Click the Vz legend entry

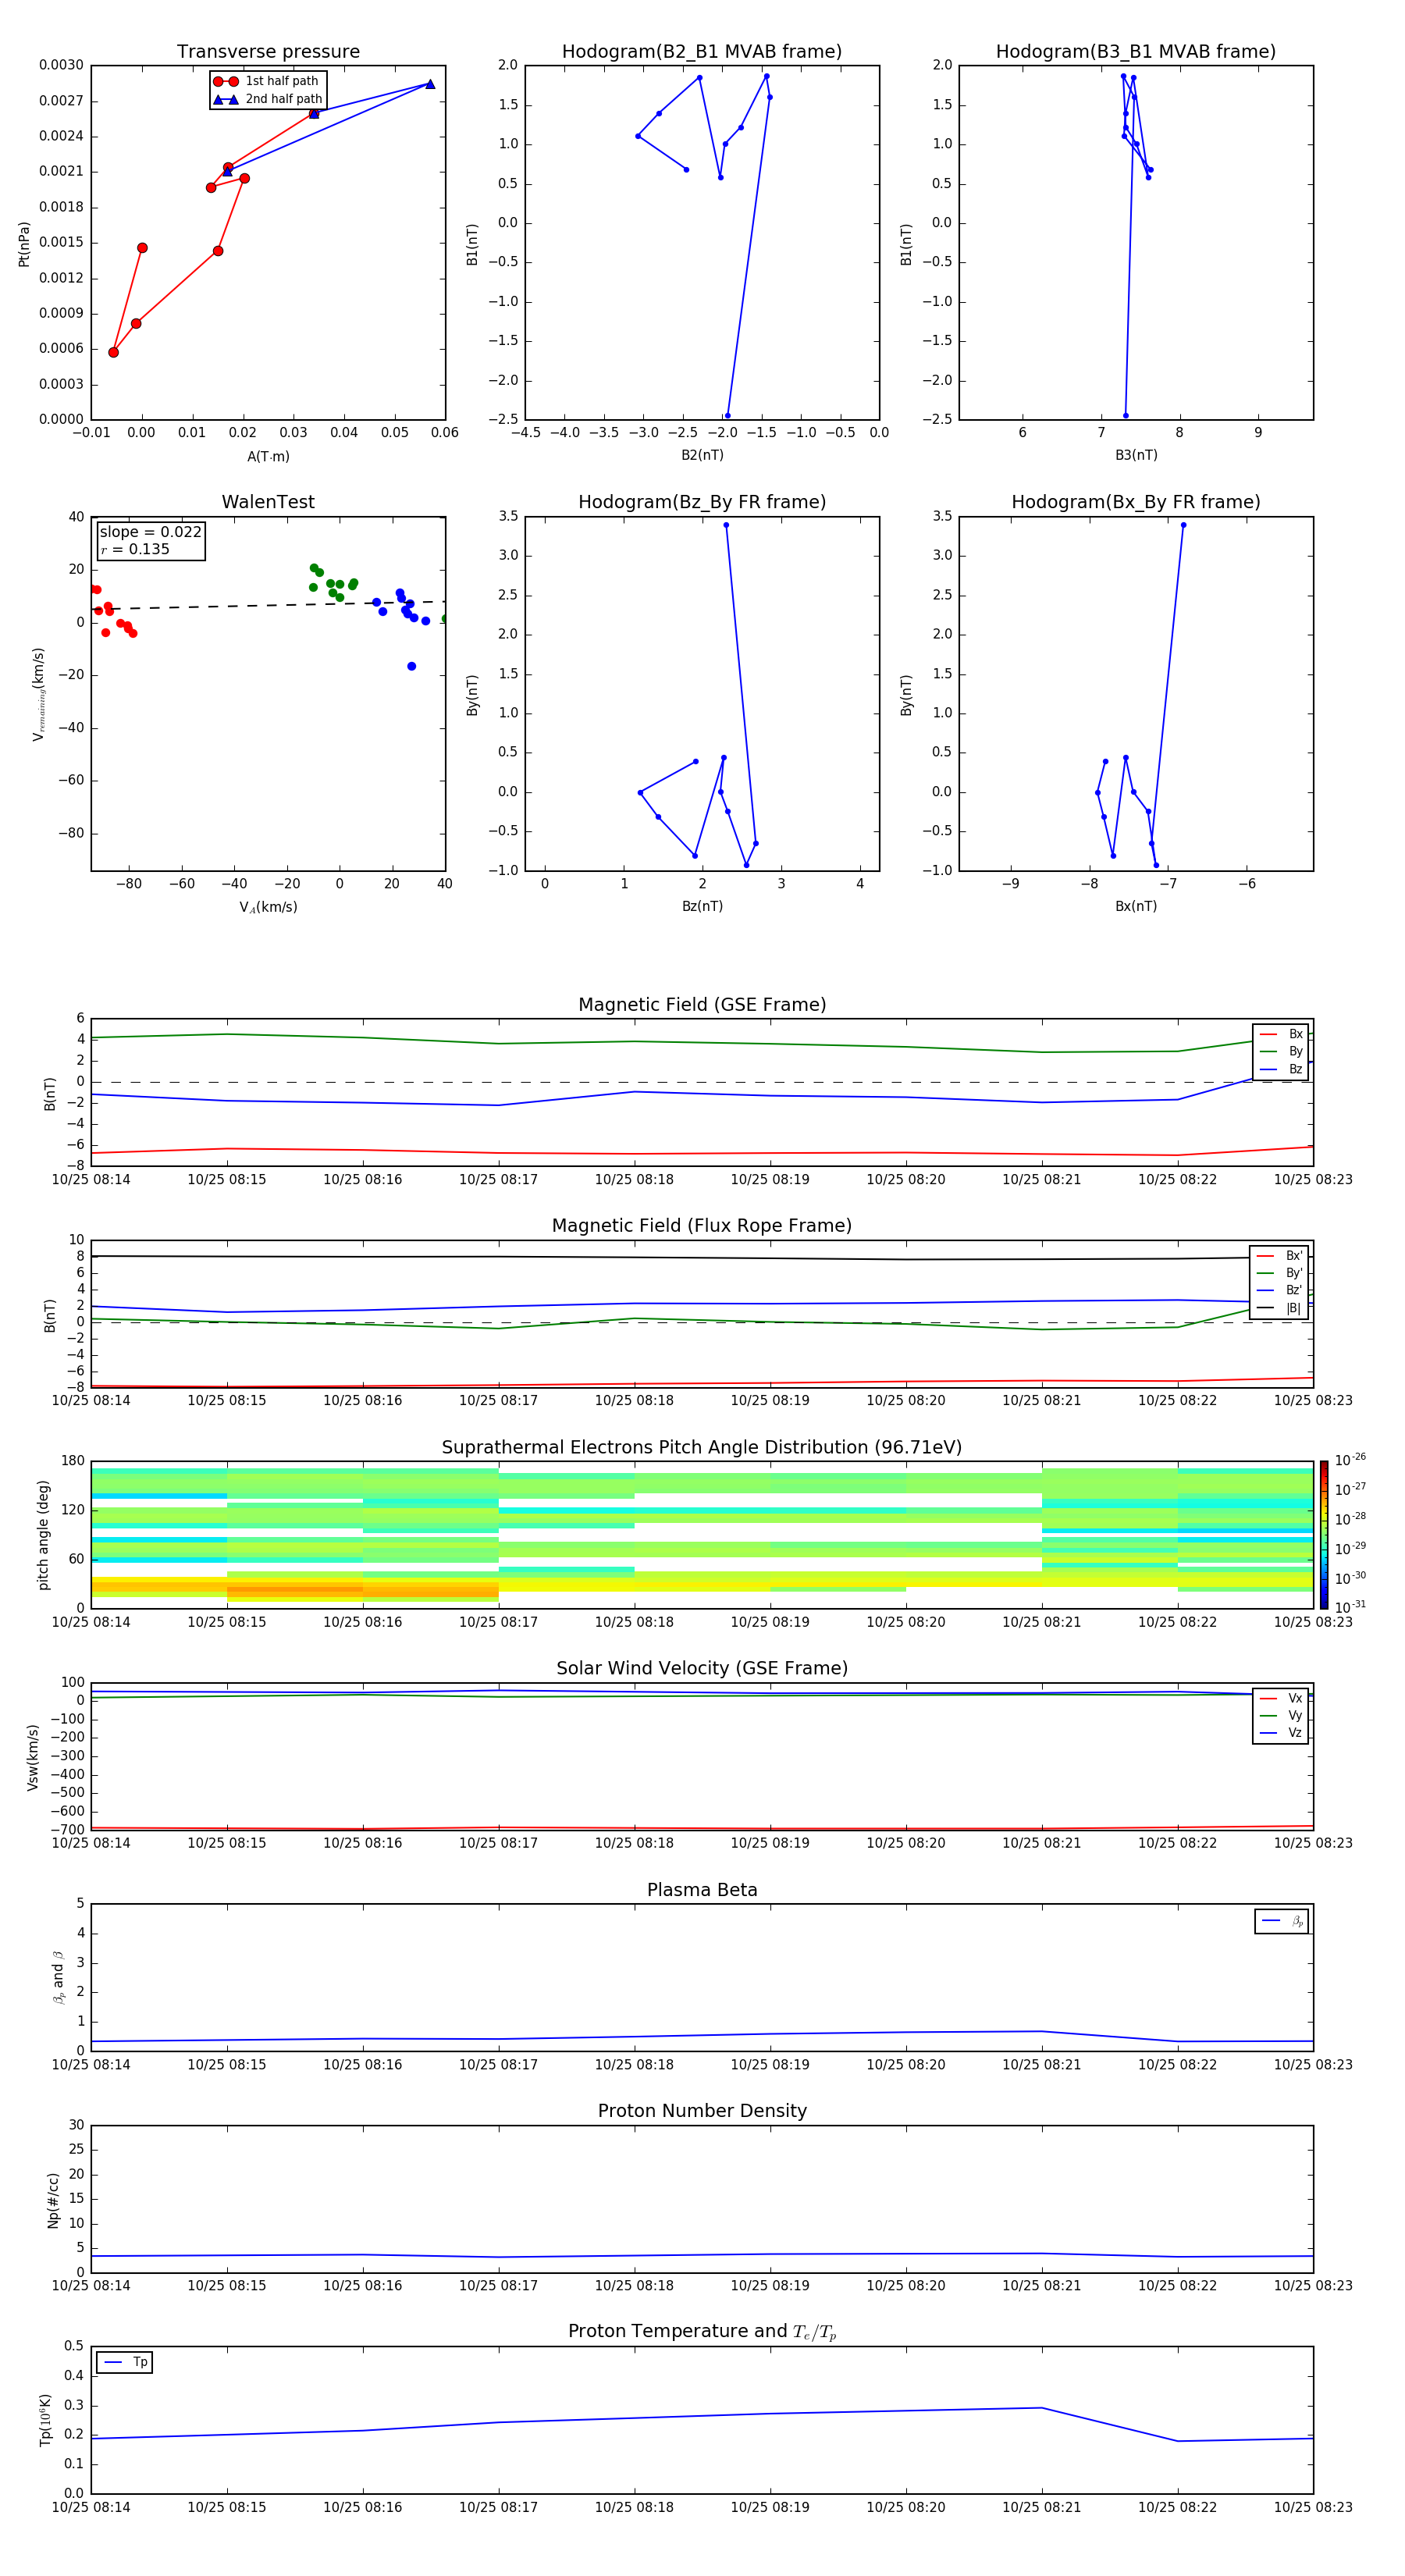coord(1281,1733)
